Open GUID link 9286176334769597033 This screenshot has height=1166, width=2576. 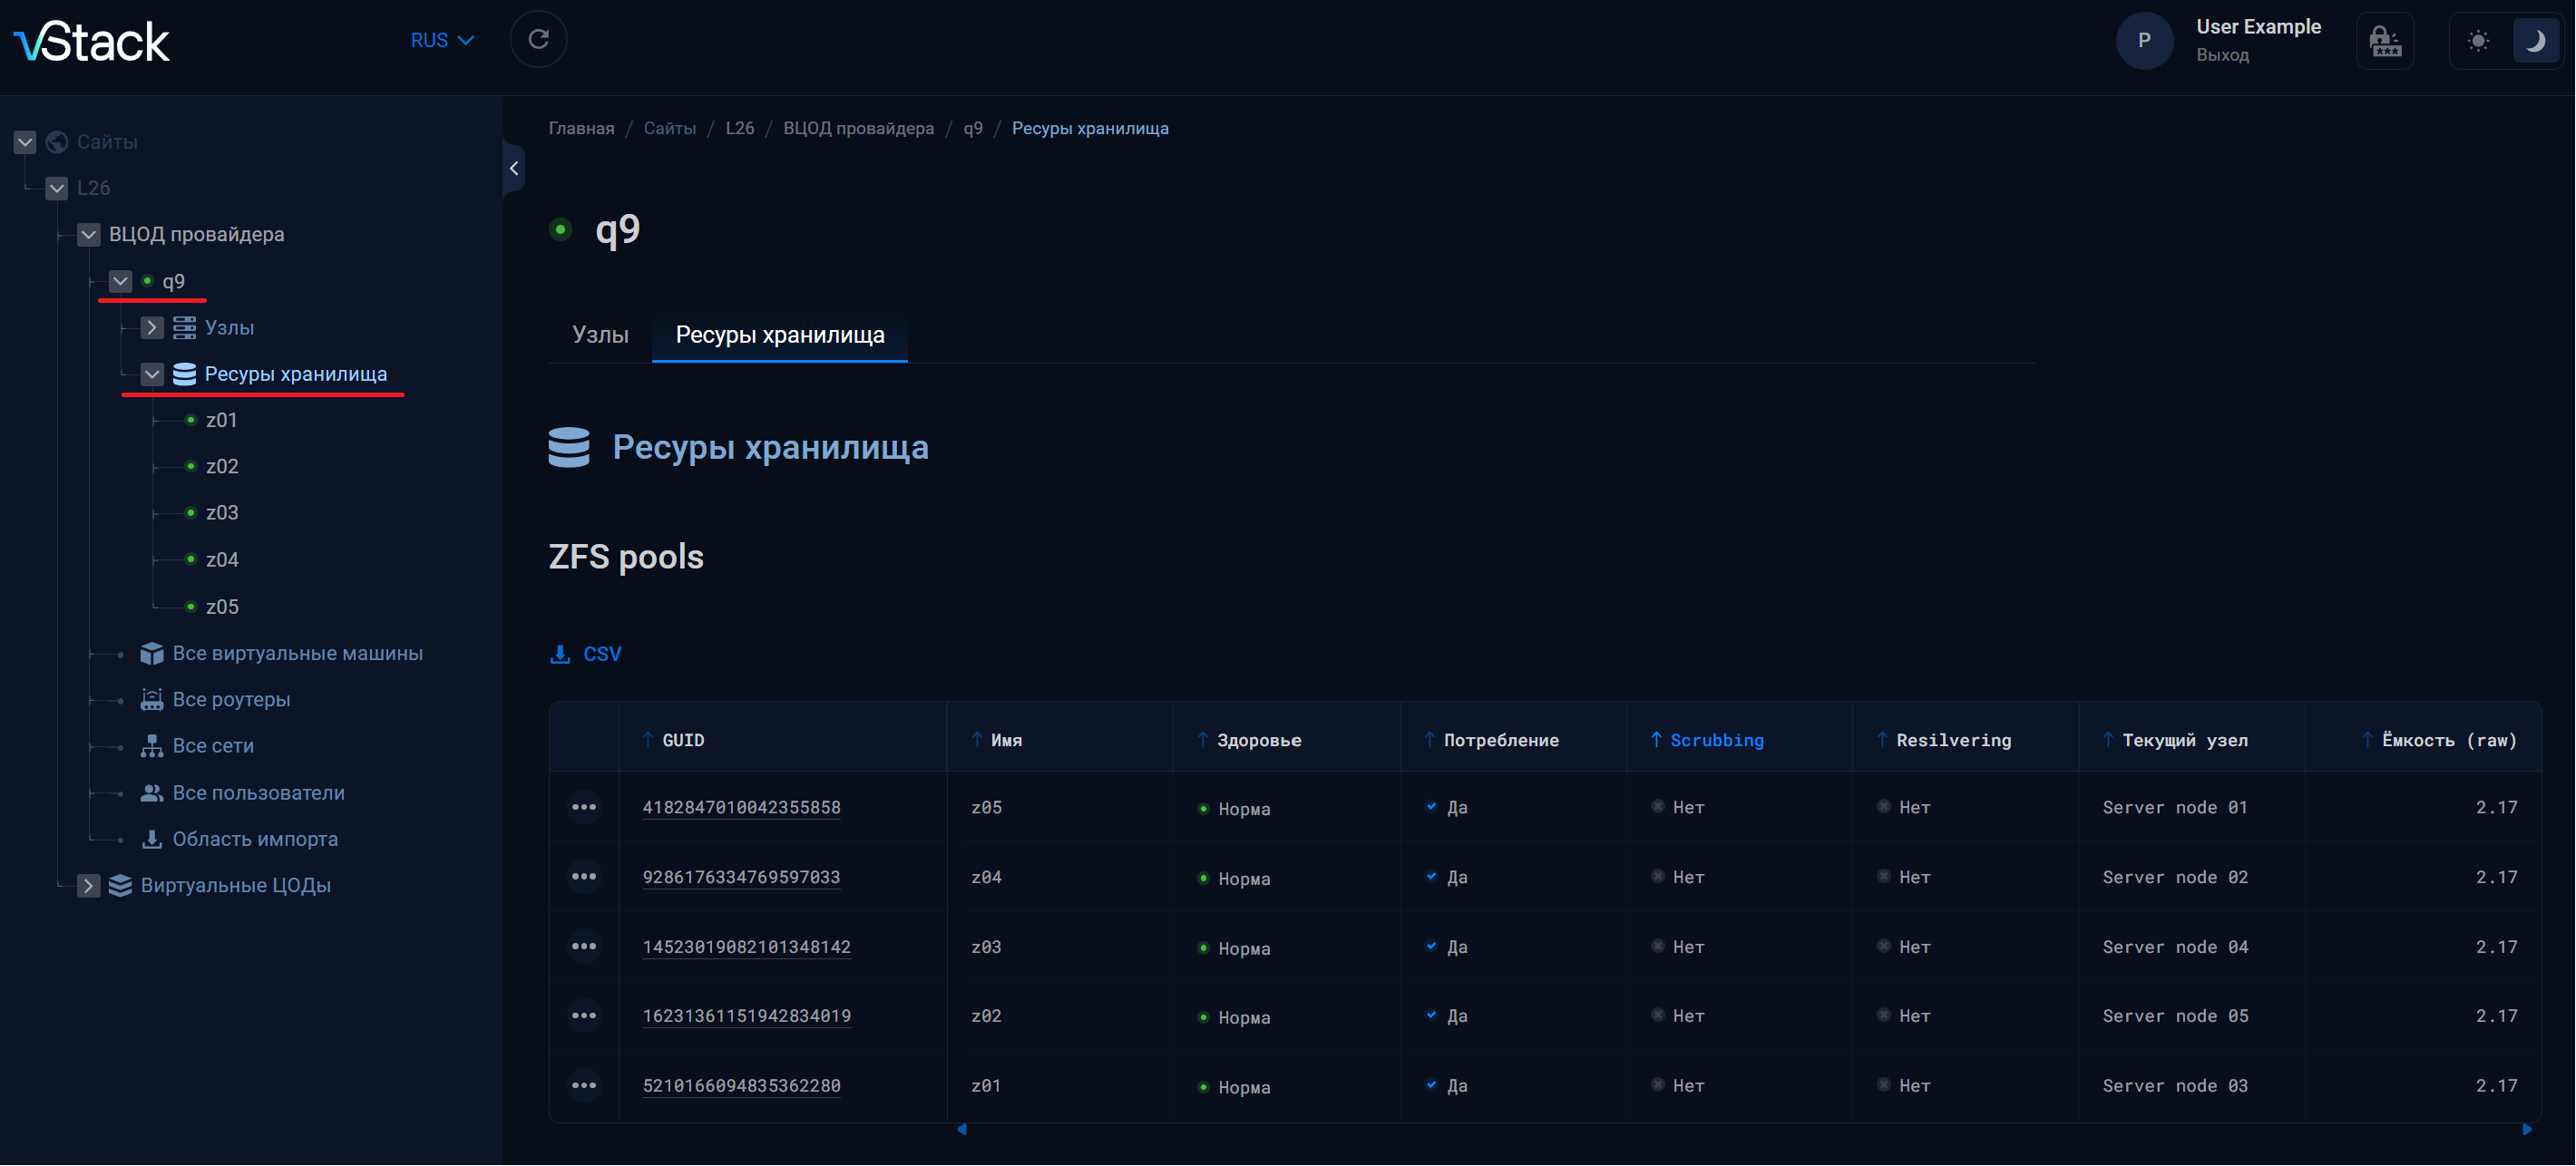point(741,878)
